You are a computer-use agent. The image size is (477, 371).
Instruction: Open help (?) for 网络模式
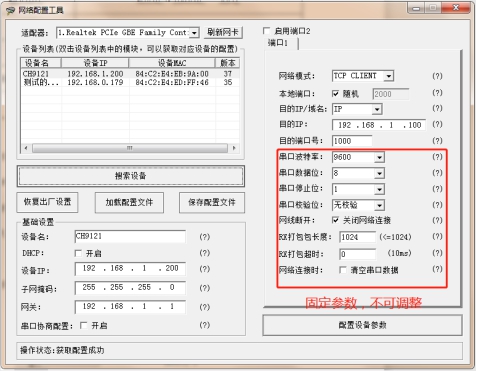pos(437,76)
